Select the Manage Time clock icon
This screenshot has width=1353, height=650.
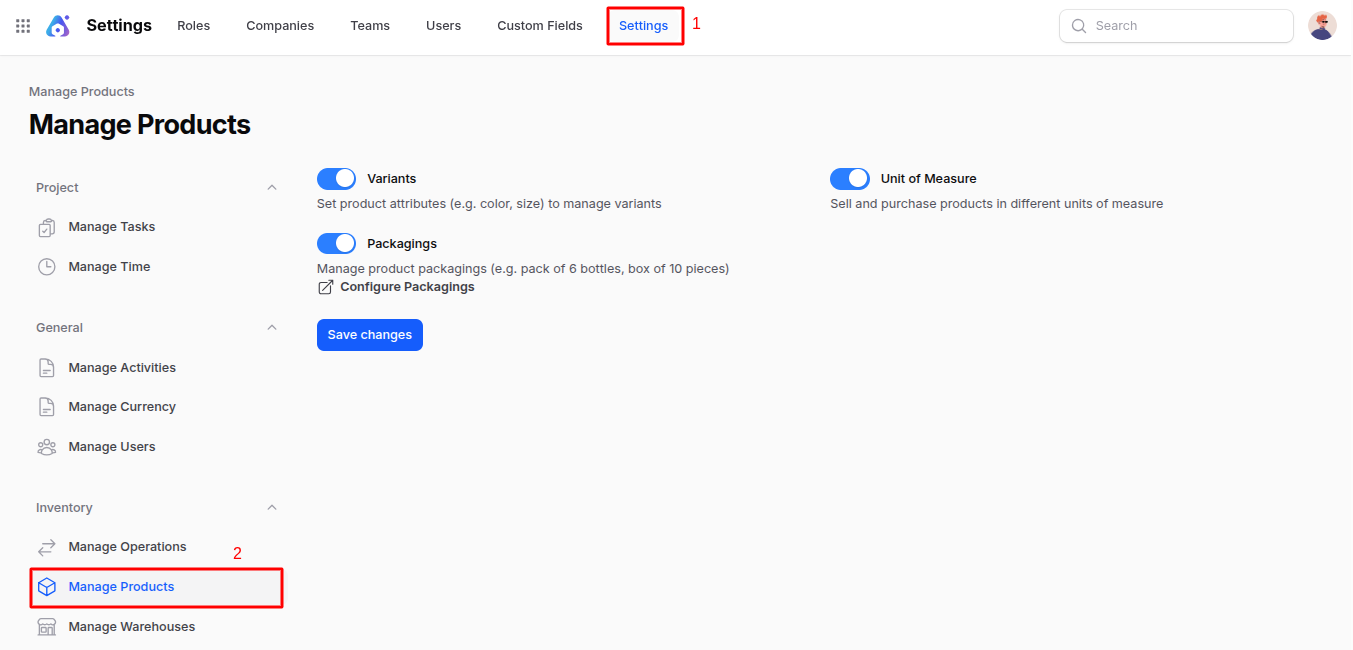pos(46,266)
